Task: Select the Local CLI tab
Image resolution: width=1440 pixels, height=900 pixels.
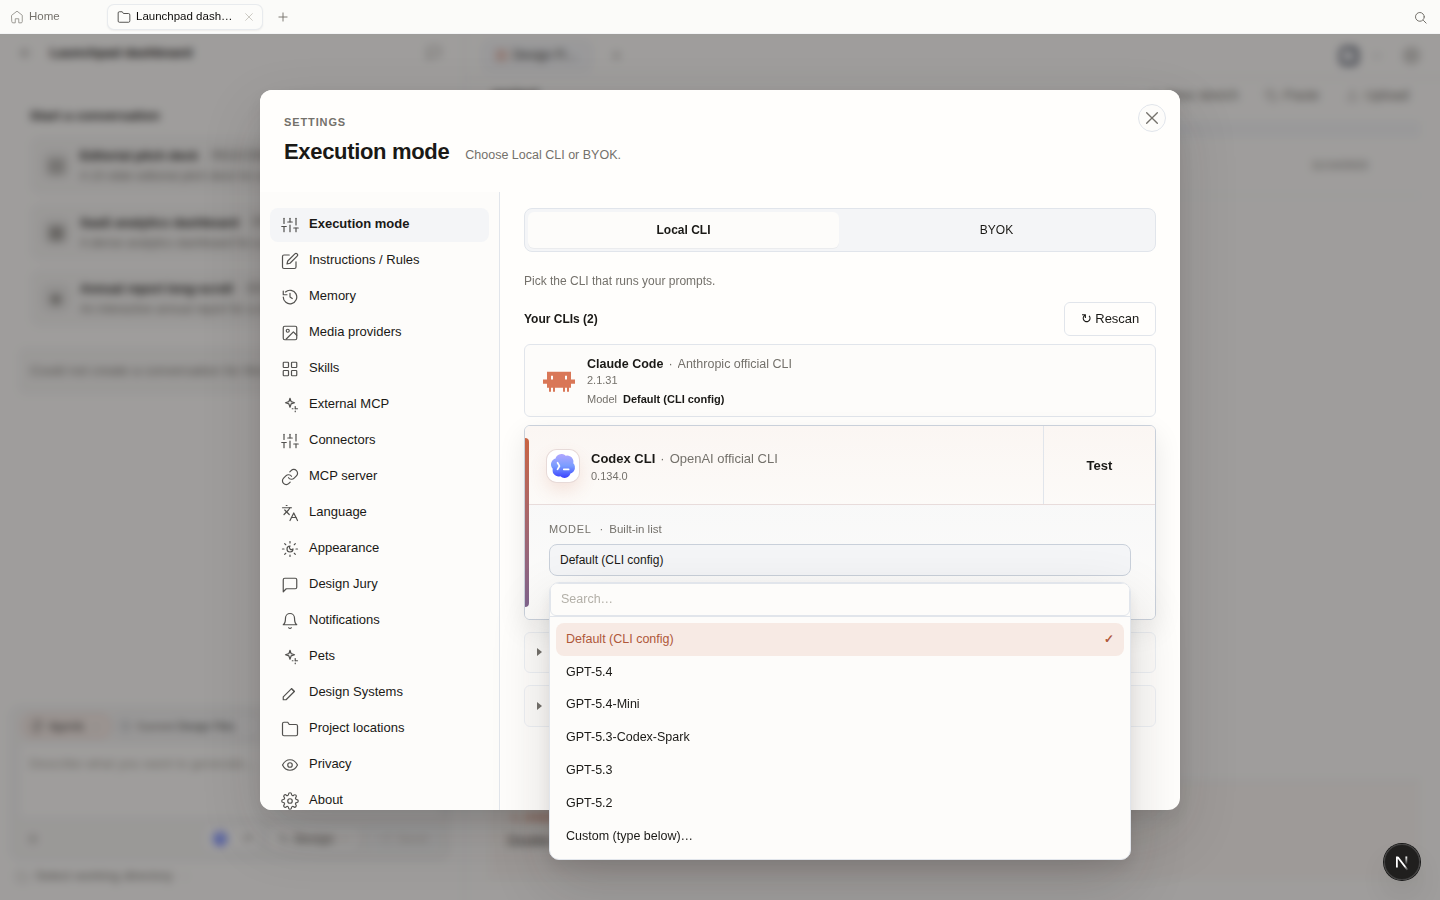Action: tap(683, 230)
